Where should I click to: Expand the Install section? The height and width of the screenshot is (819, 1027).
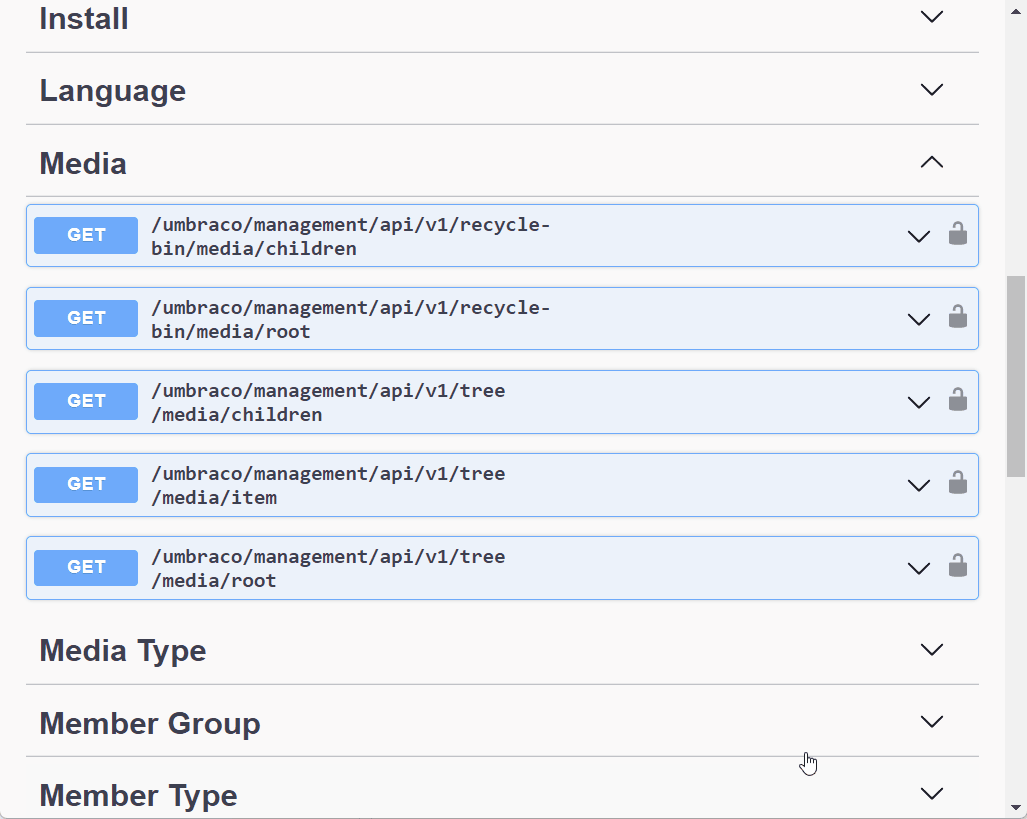tap(931, 17)
